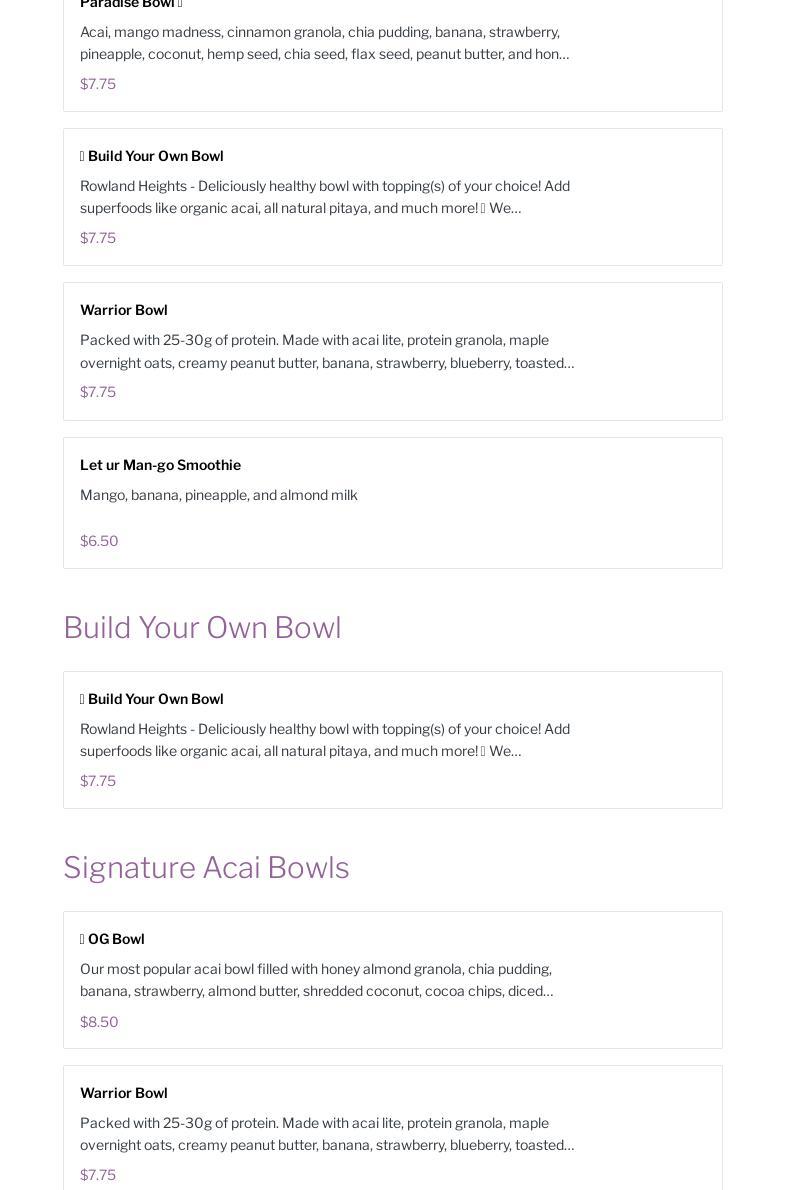Click Warrior Bowl description in Signature Acai Bowls

pos(326,1134)
